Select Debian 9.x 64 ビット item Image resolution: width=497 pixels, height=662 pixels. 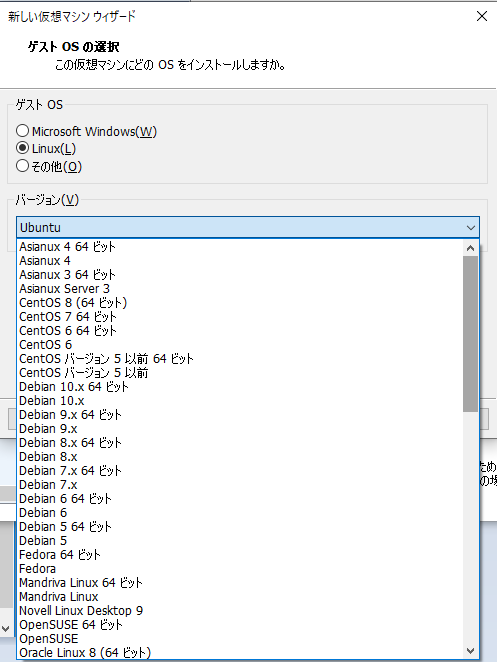point(241,415)
